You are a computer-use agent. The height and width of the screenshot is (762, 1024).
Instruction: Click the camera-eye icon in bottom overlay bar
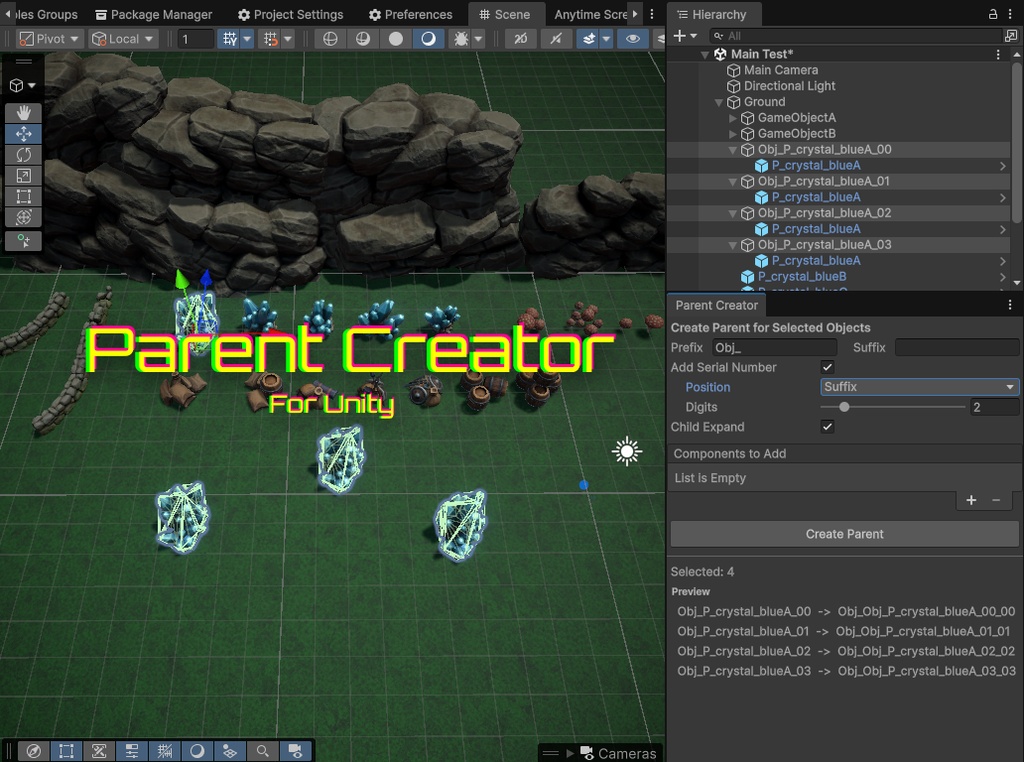[x=295, y=751]
